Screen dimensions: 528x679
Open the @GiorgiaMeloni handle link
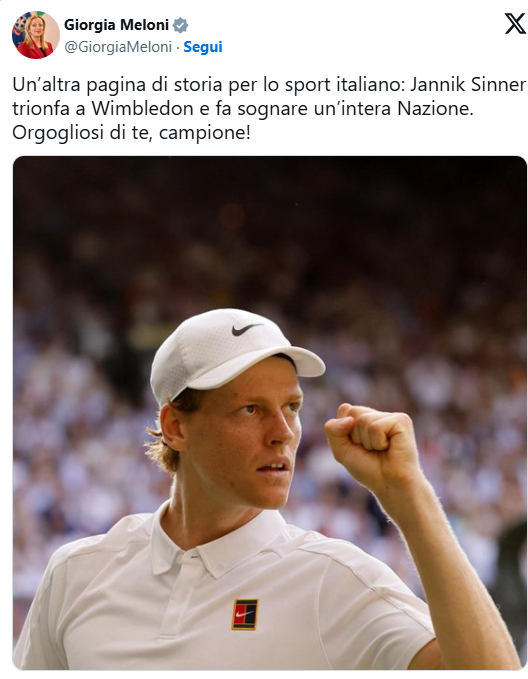118,47
